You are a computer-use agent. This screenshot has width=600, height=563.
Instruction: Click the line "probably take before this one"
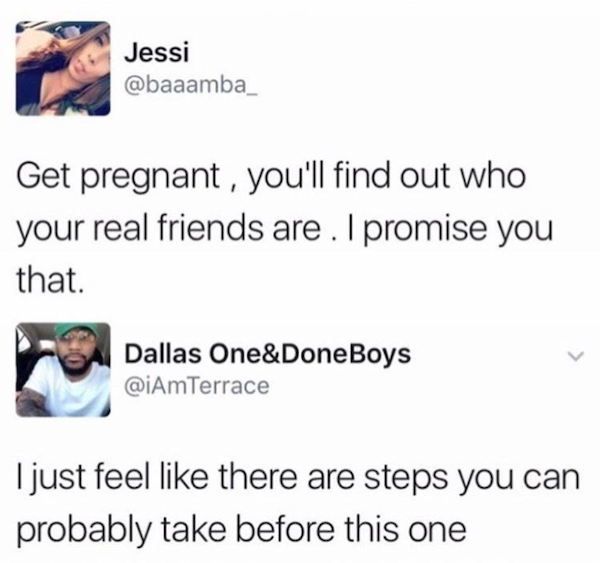point(241,532)
